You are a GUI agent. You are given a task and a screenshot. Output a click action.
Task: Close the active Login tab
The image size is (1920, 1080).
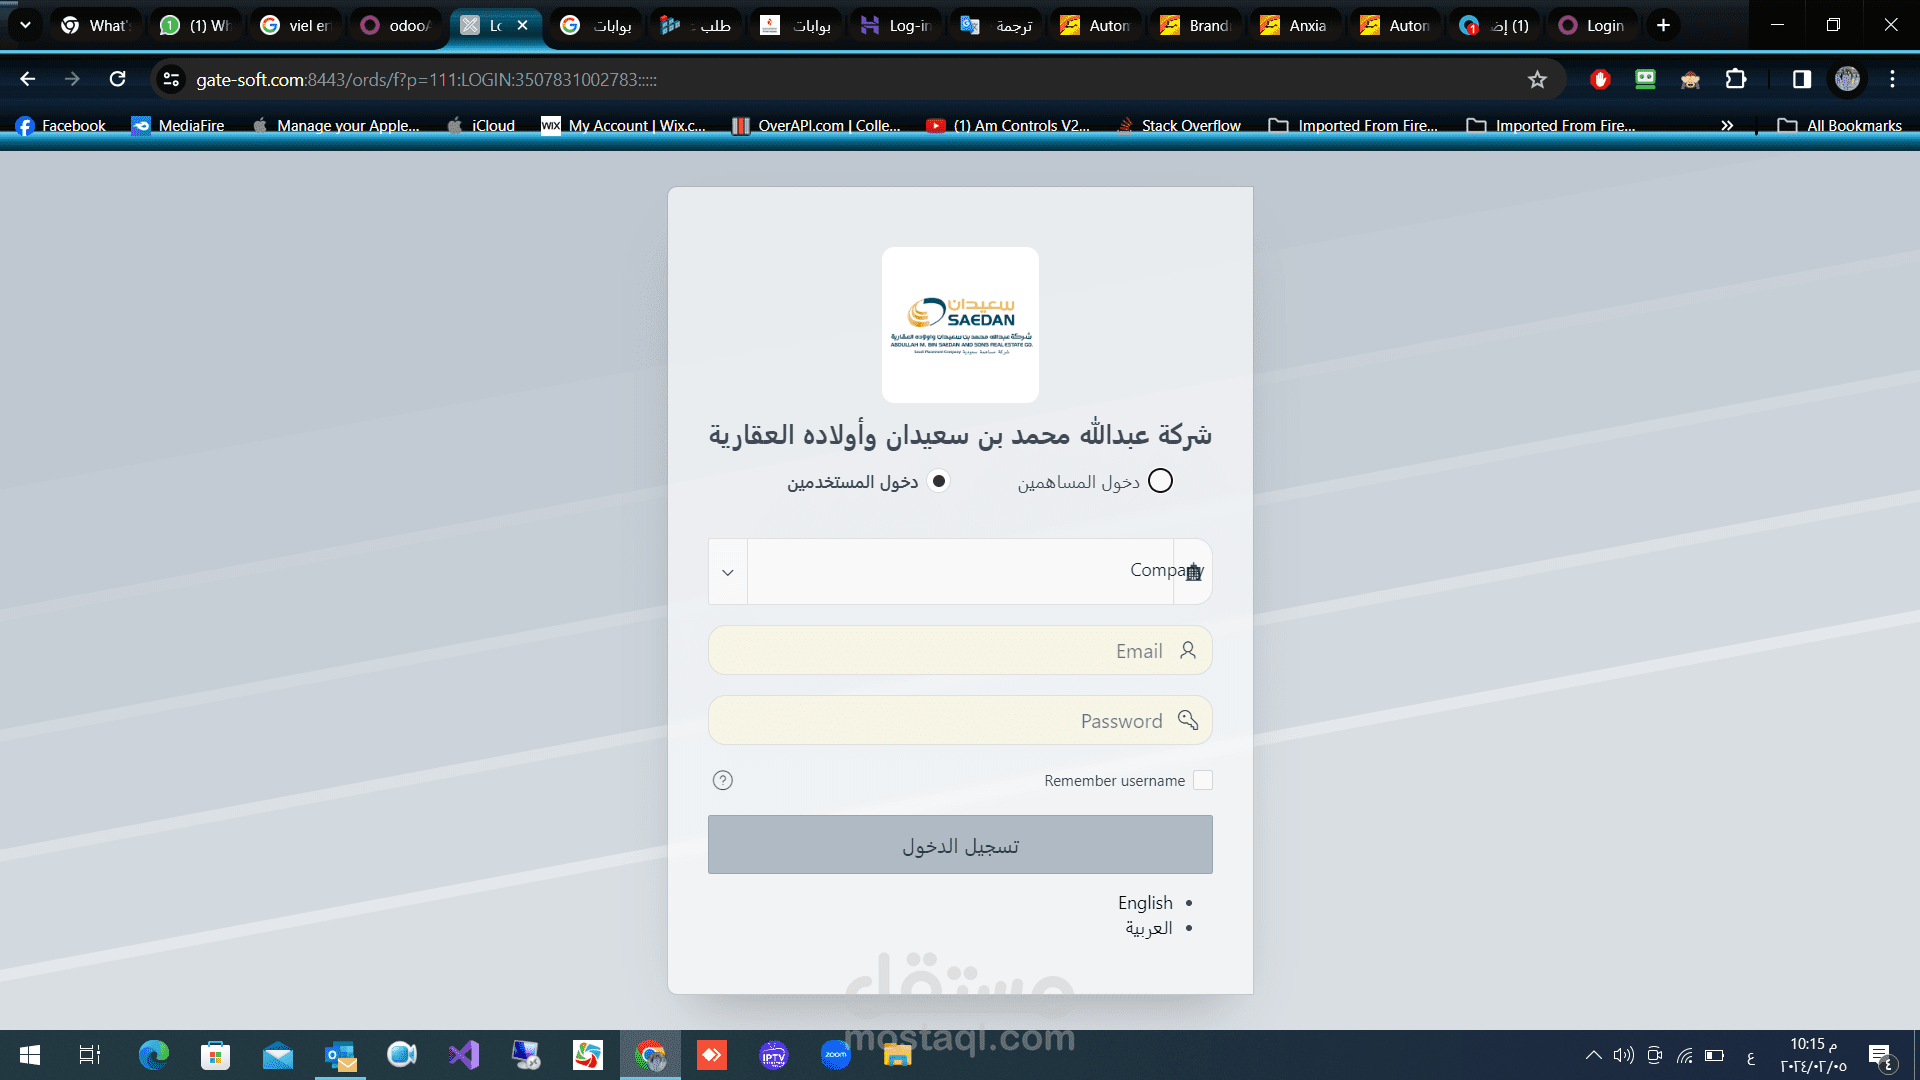(x=522, y=25)
